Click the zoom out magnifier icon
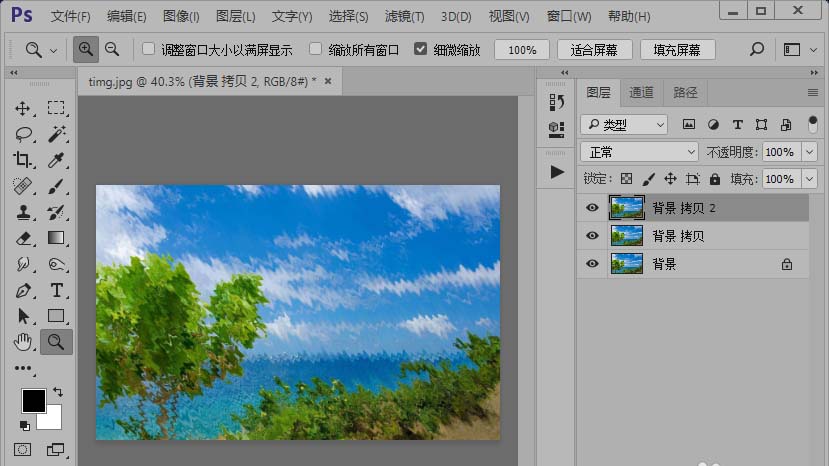Viewport: 829px width, 466px height. coord(112,49)
